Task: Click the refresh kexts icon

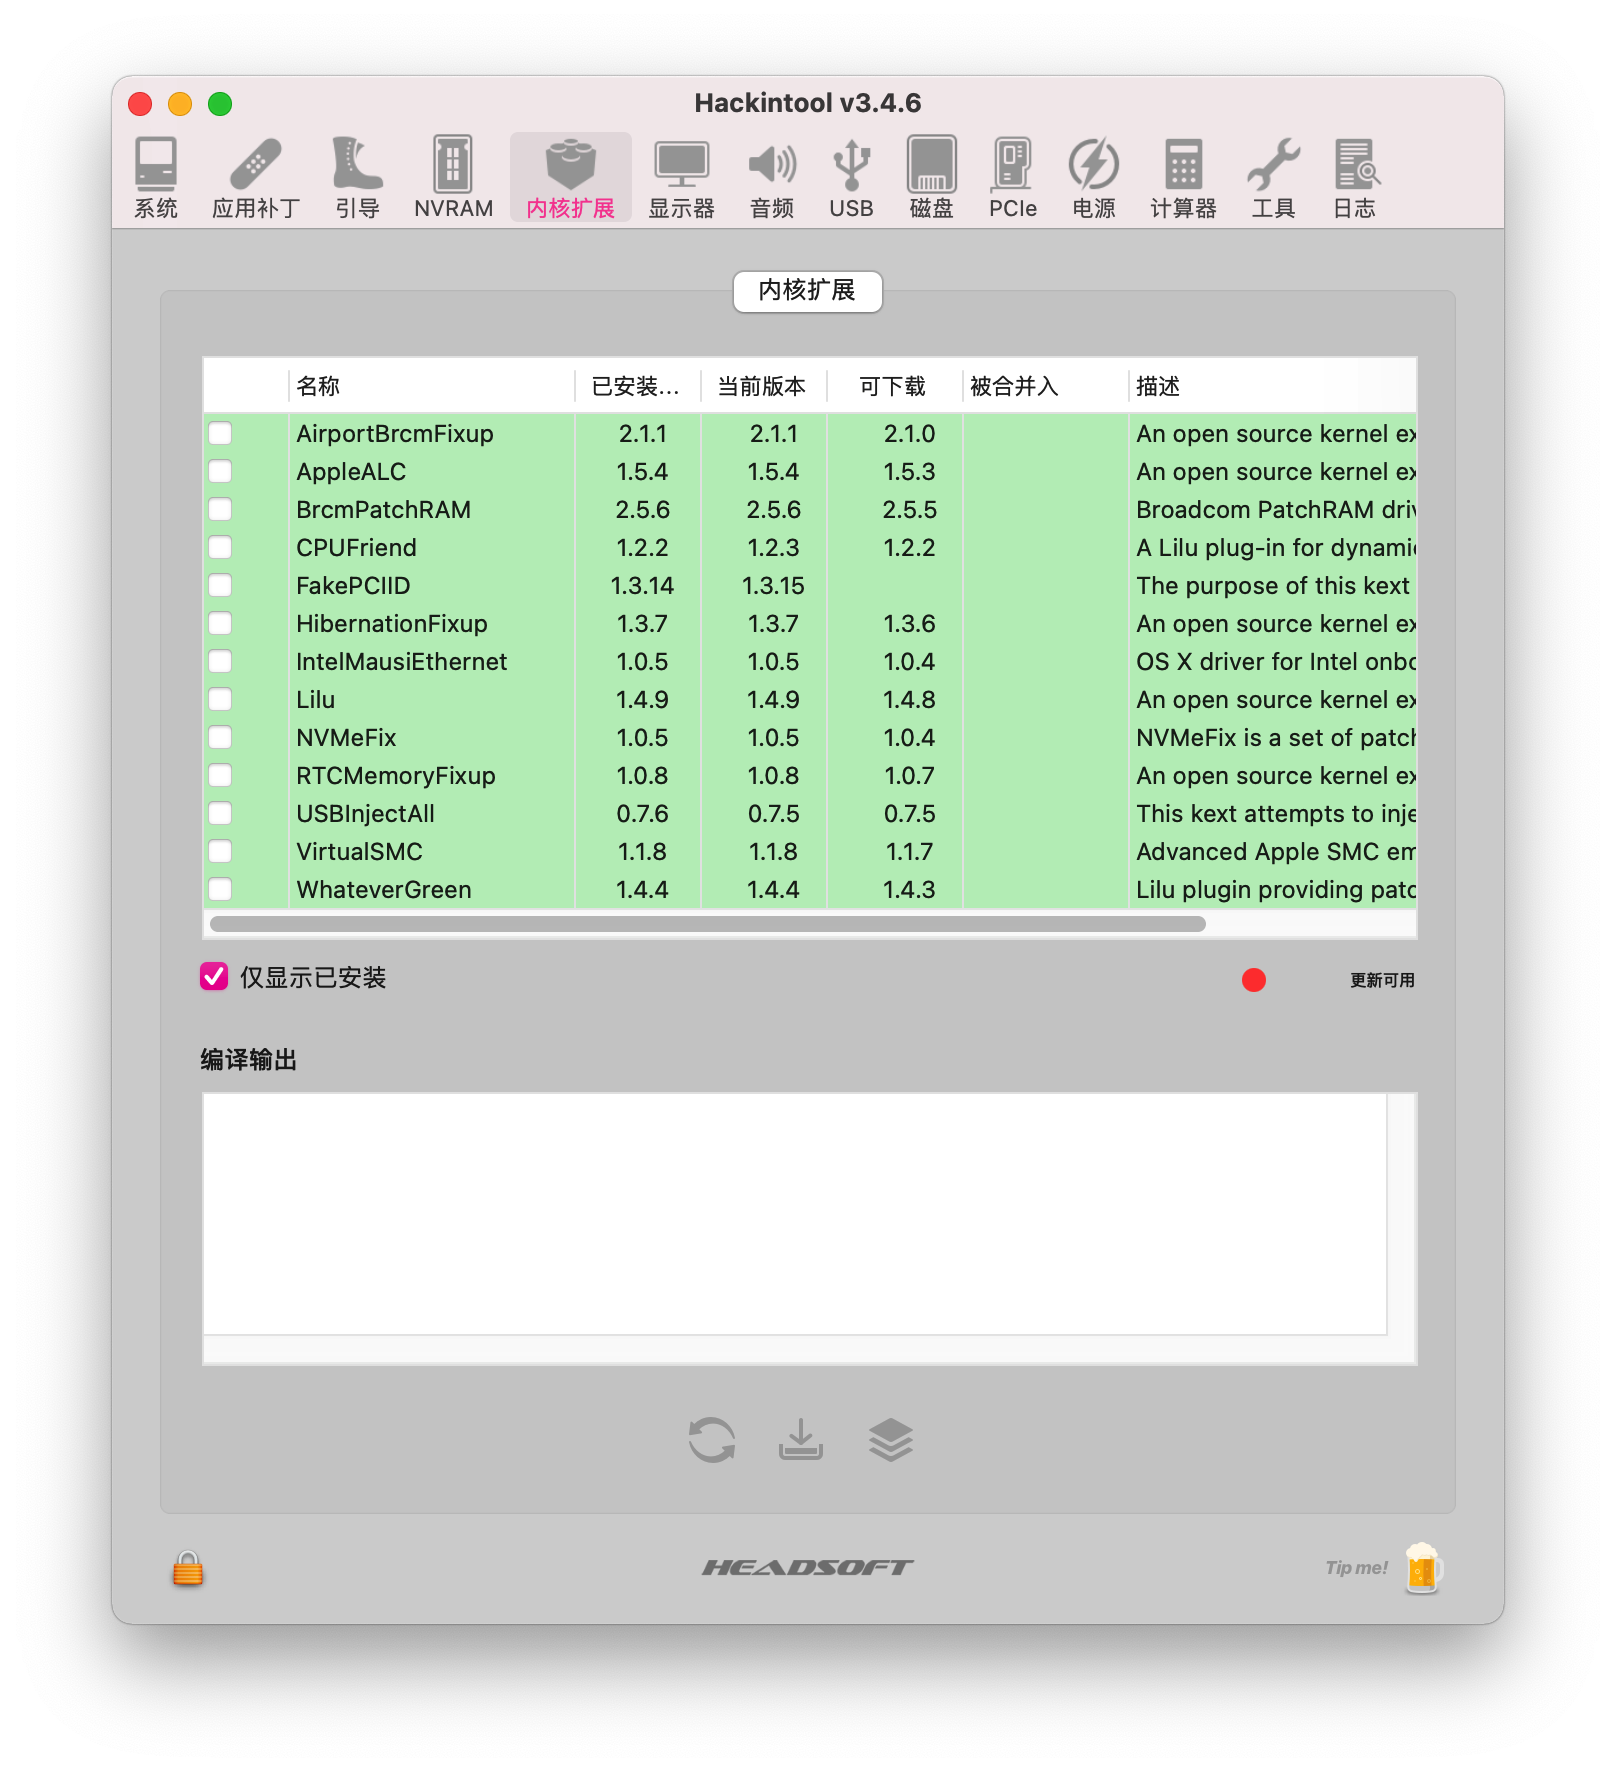Action: 712,1440
